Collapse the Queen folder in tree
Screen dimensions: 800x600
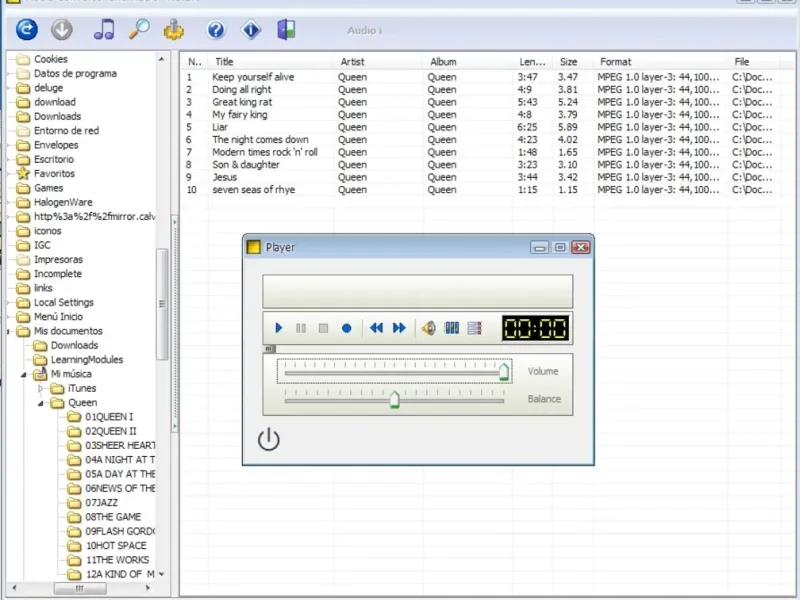pos(41,403)
